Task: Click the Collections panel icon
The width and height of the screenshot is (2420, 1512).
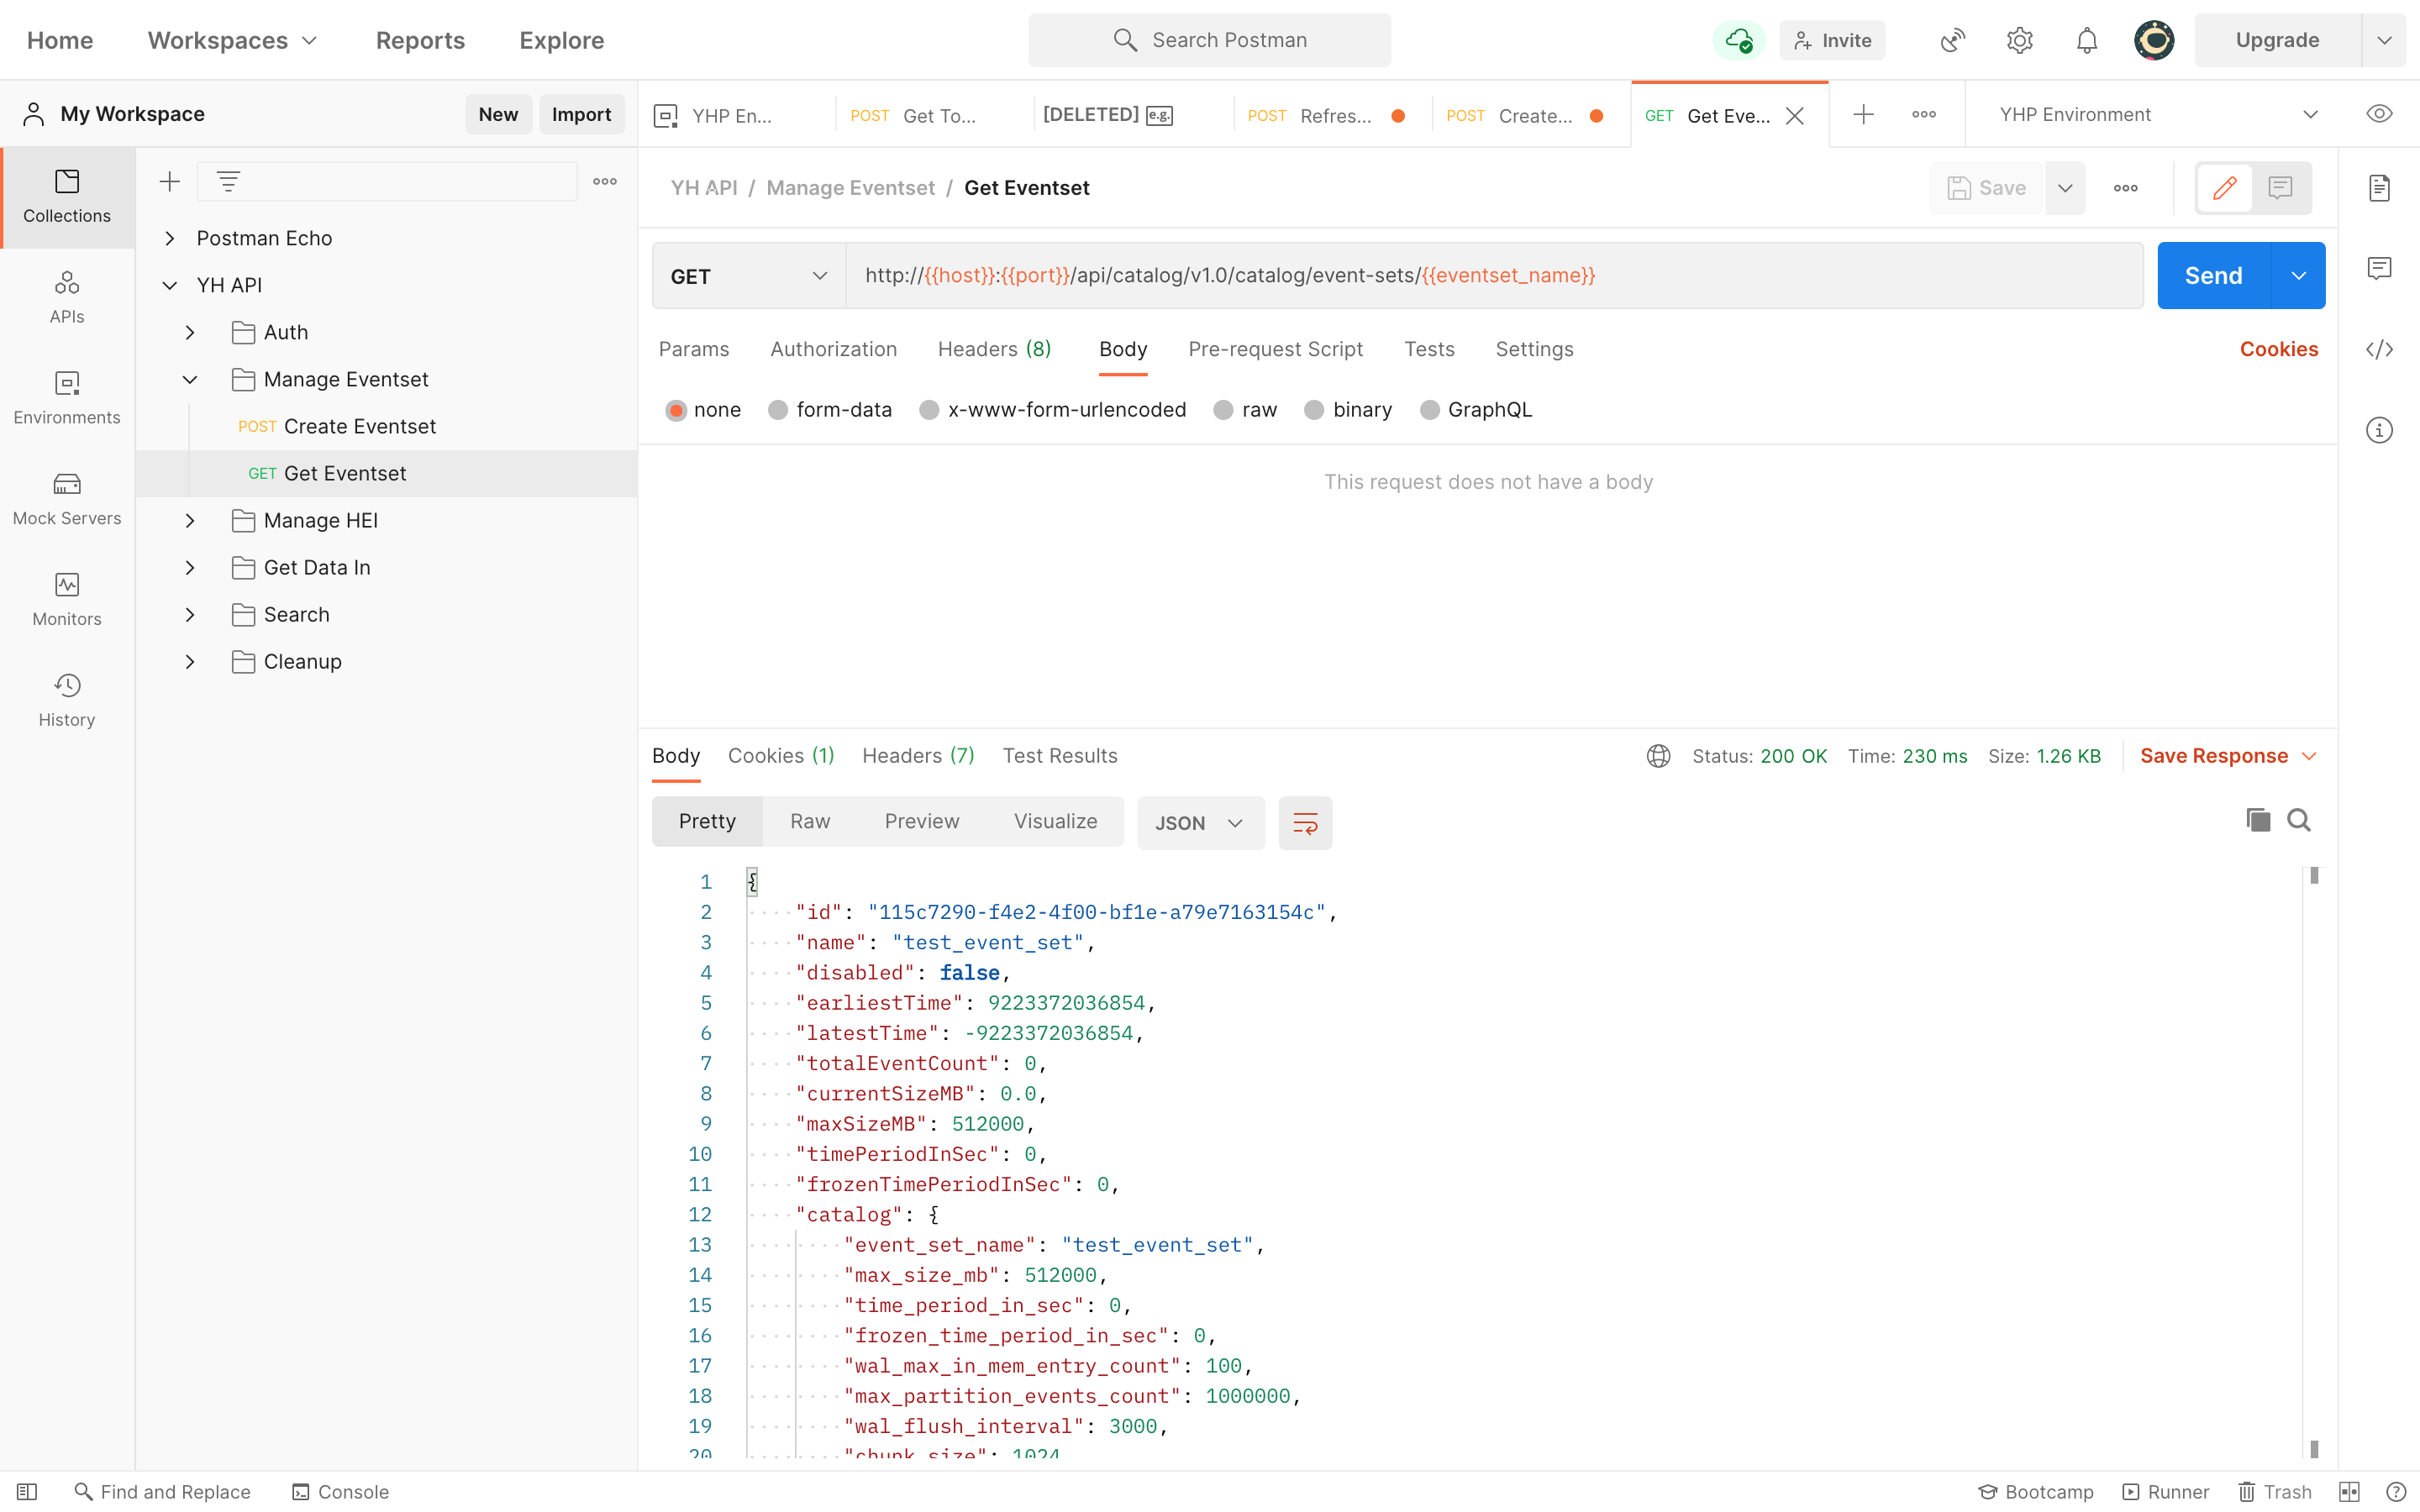Action: point(68,195)
